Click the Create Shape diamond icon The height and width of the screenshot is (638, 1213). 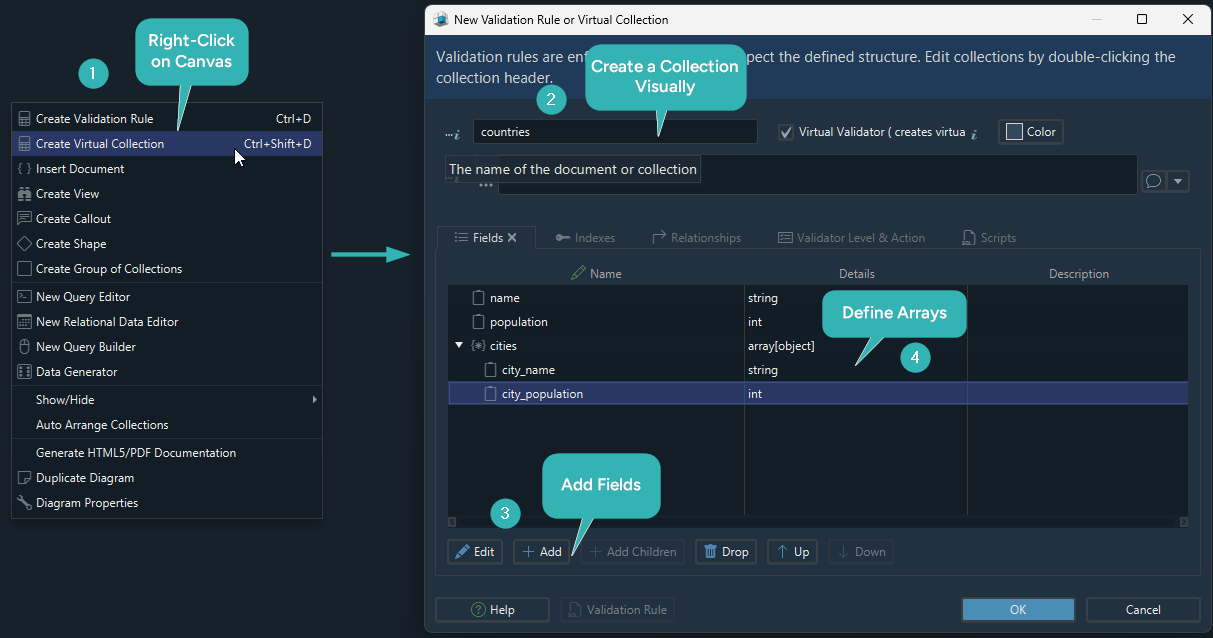point(24,244)
